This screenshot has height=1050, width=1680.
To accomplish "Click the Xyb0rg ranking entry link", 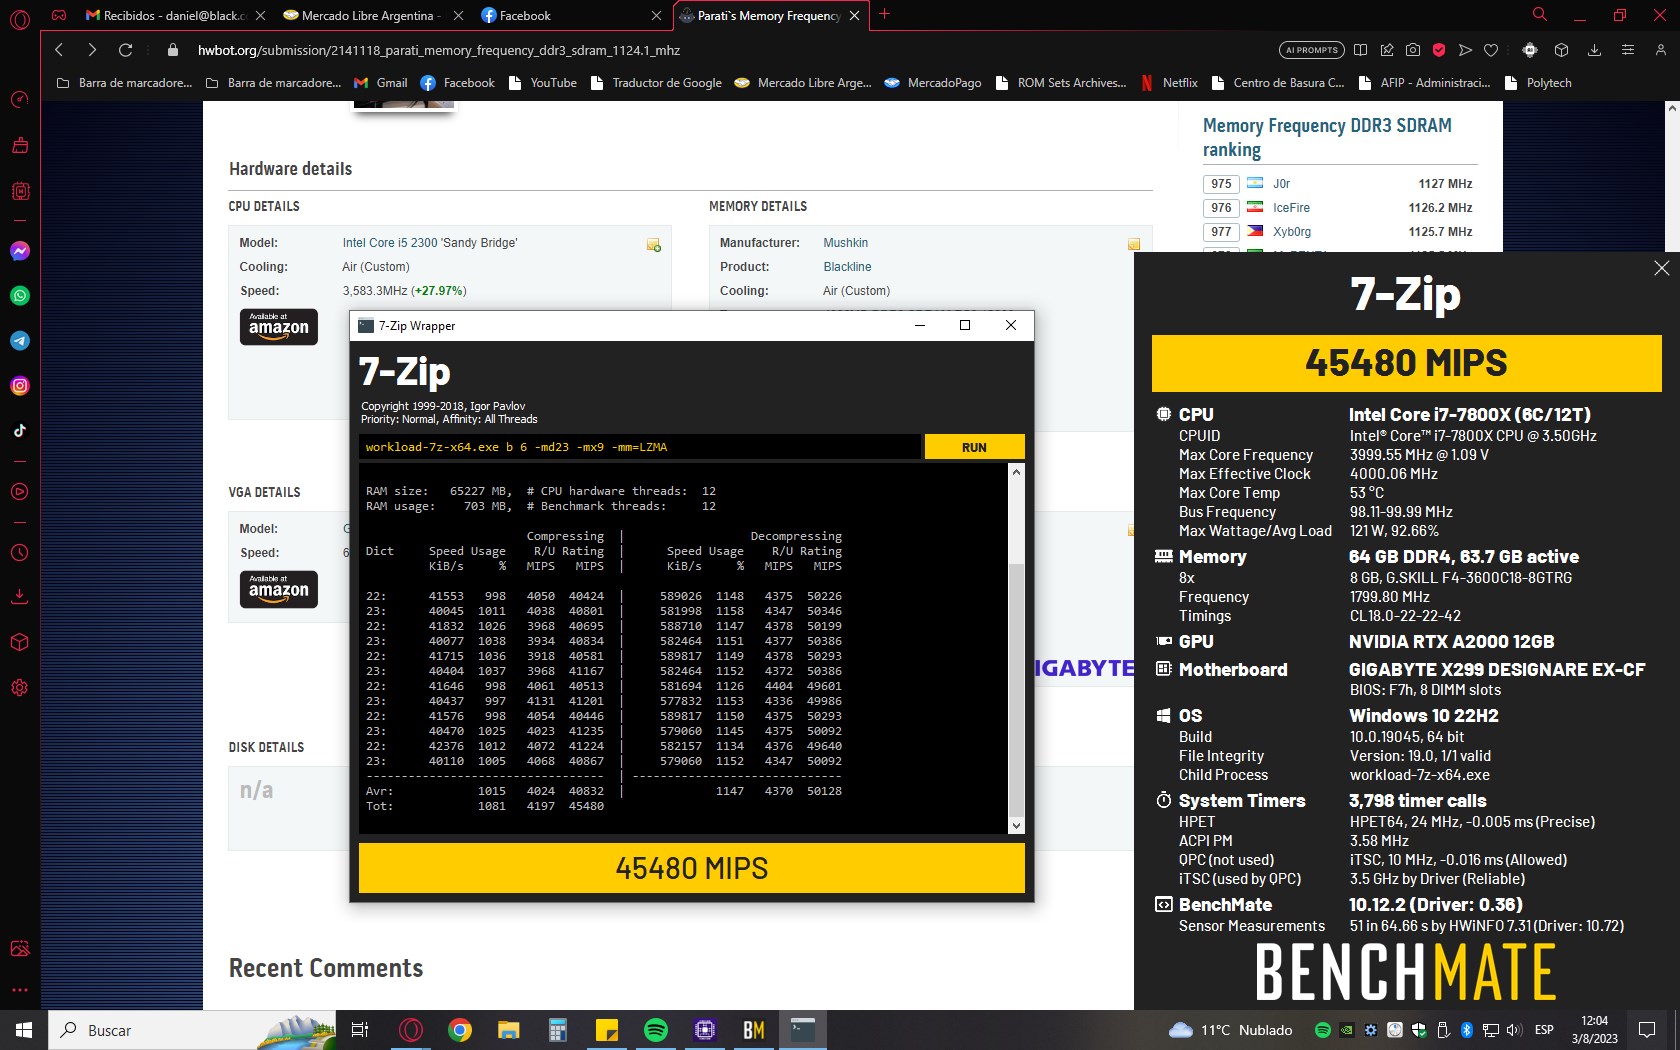I will pyautogui.click(x=1292, y=232).
